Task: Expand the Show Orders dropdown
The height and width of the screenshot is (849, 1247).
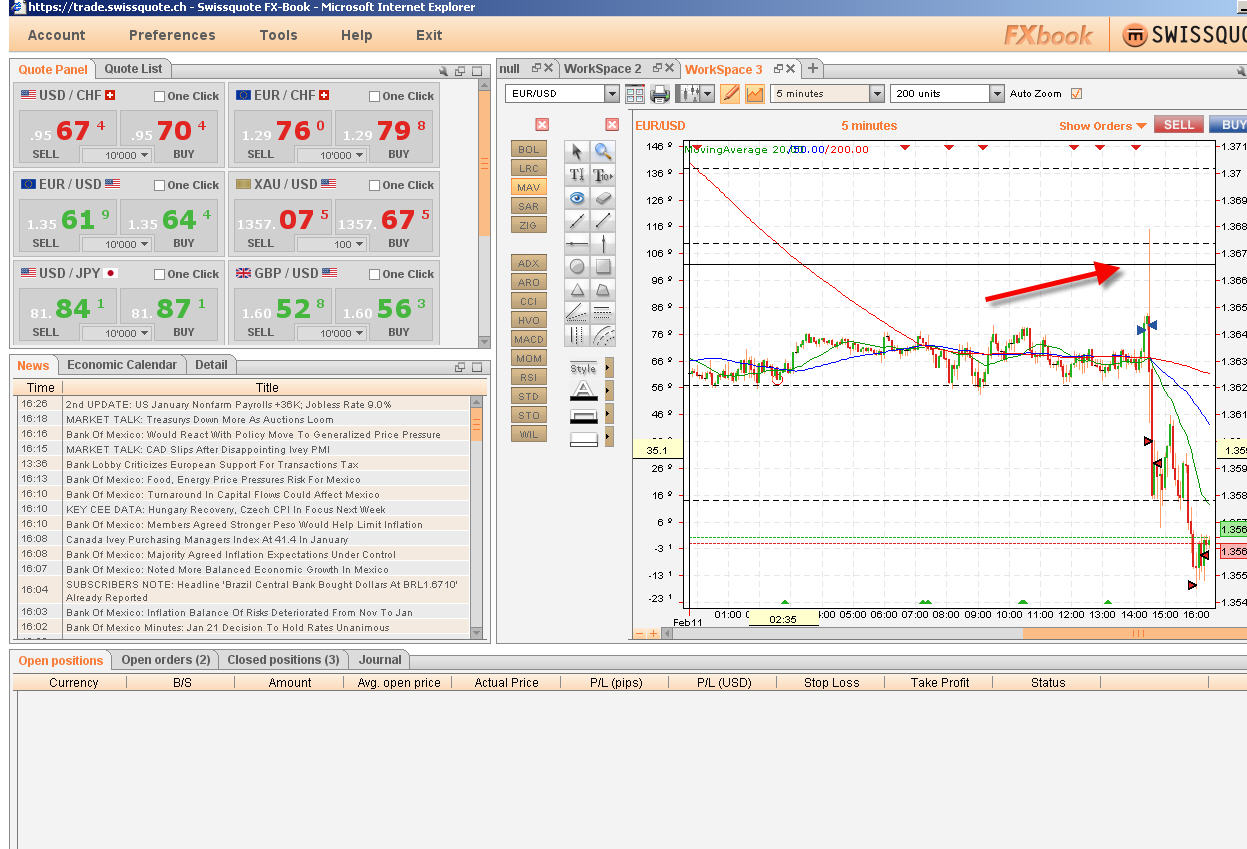Action: [x=1101, y=125]
